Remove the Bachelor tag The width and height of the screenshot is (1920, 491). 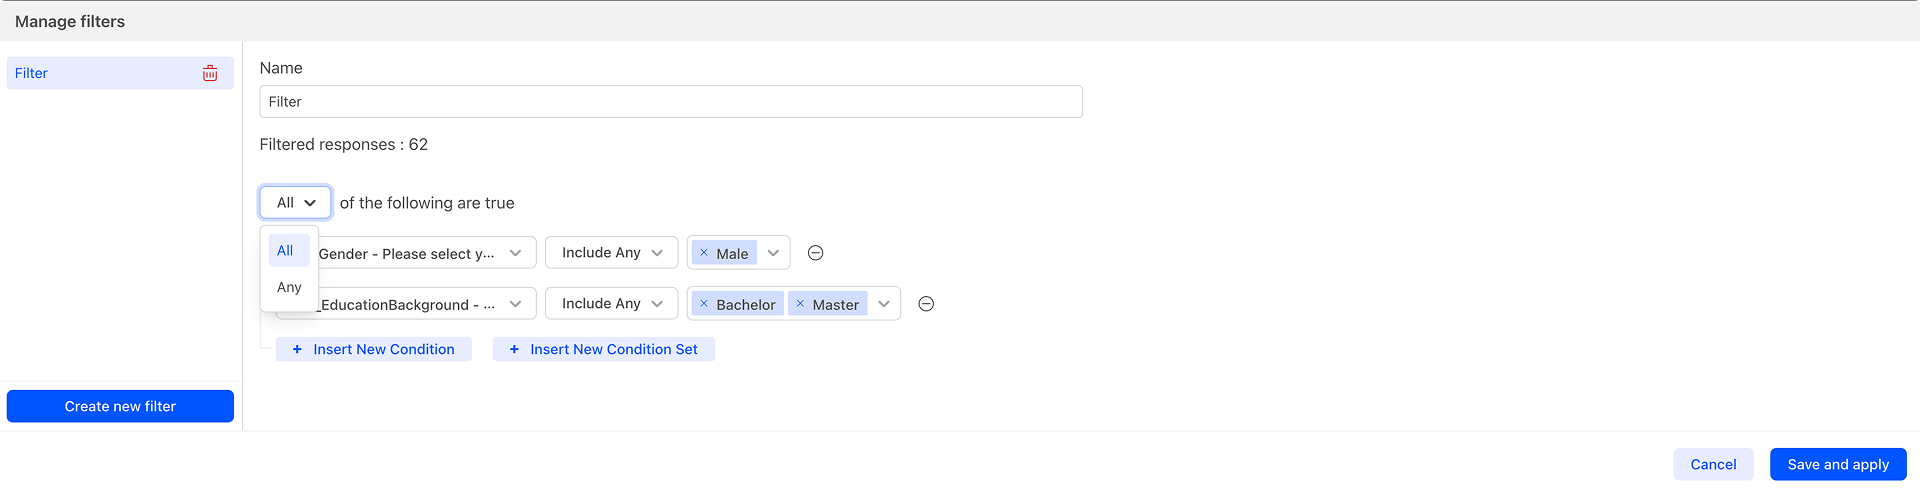[x=704, y=304]
